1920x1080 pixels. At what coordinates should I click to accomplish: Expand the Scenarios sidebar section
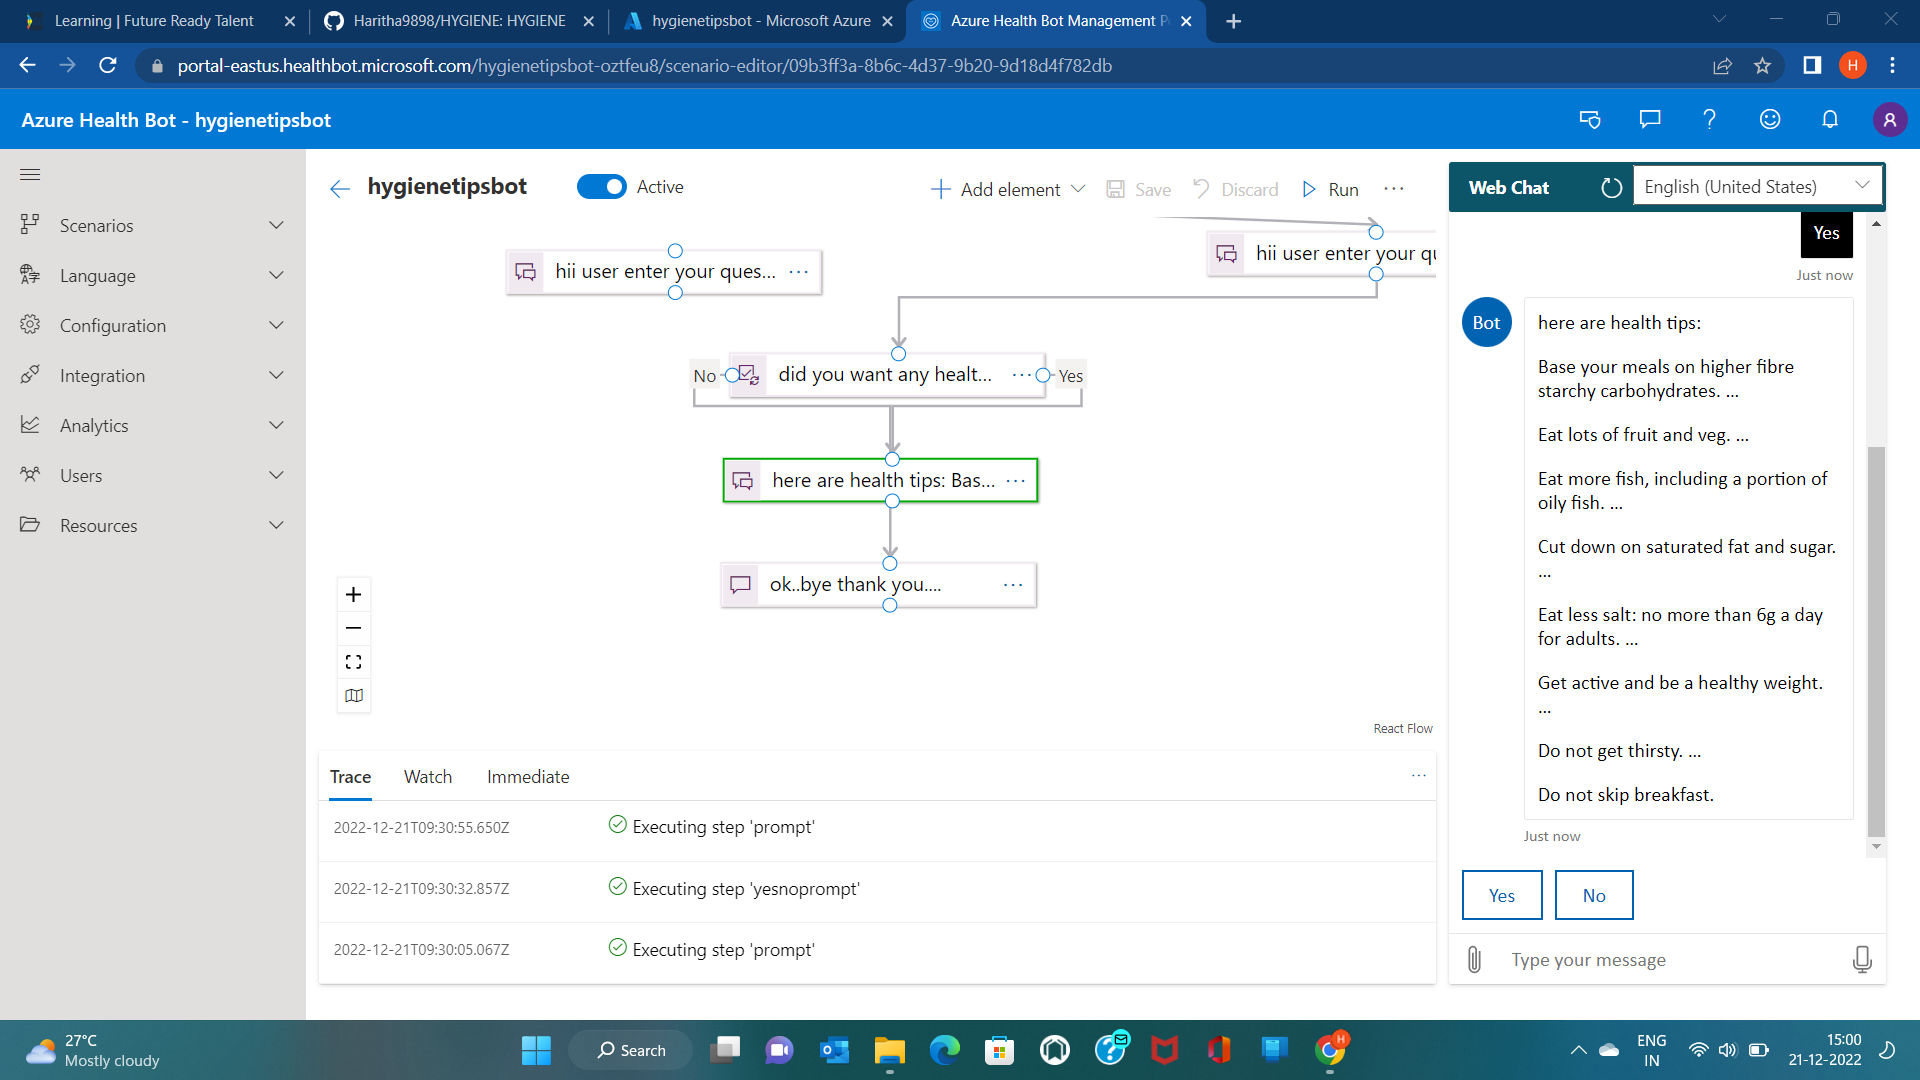(x=152, y=225)
